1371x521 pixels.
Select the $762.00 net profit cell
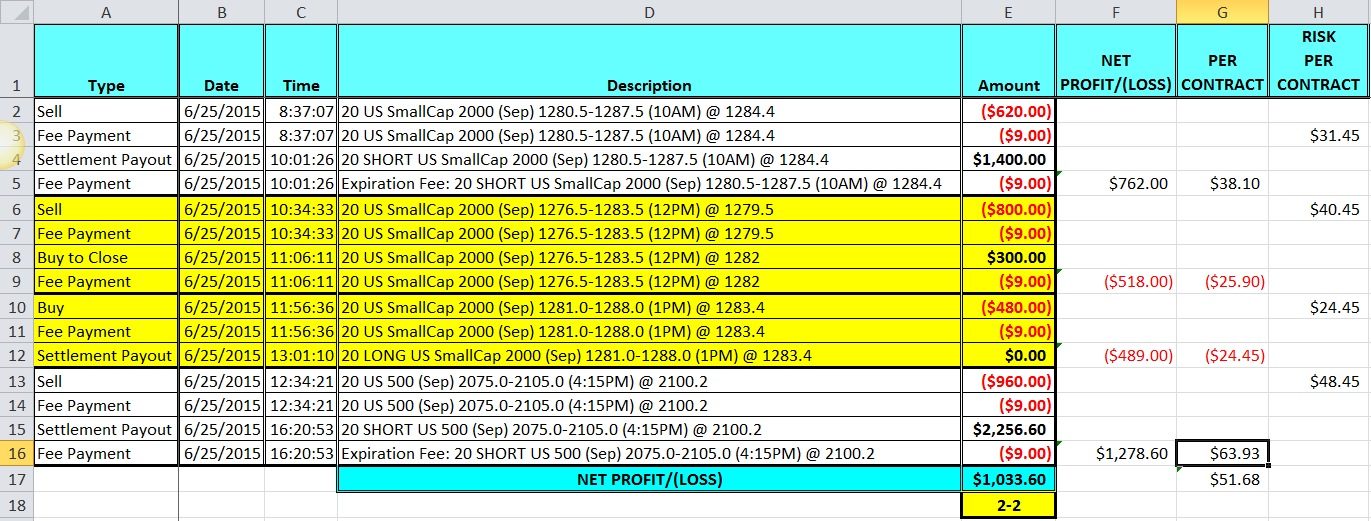point(1116,183)
